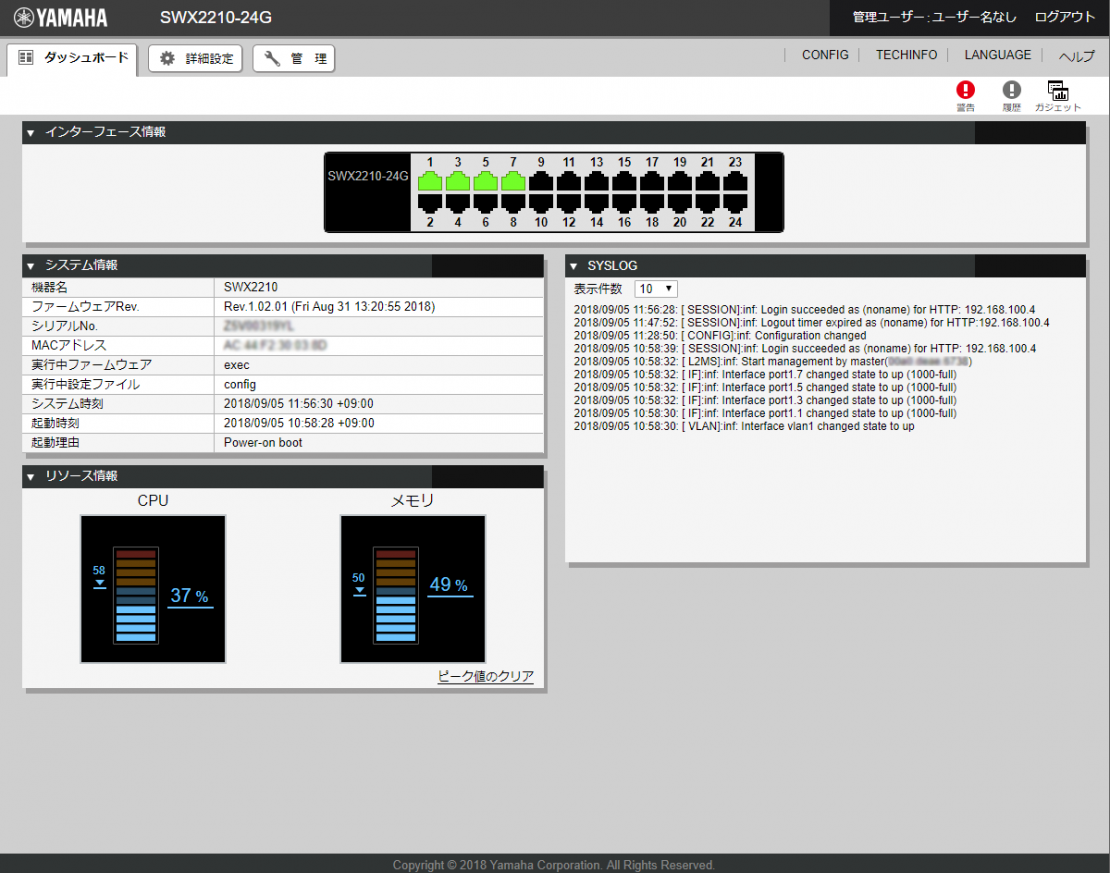Click the ピーク値のクリア link
The height and width of the screenshot is (873, 1110).
point(485,676)
